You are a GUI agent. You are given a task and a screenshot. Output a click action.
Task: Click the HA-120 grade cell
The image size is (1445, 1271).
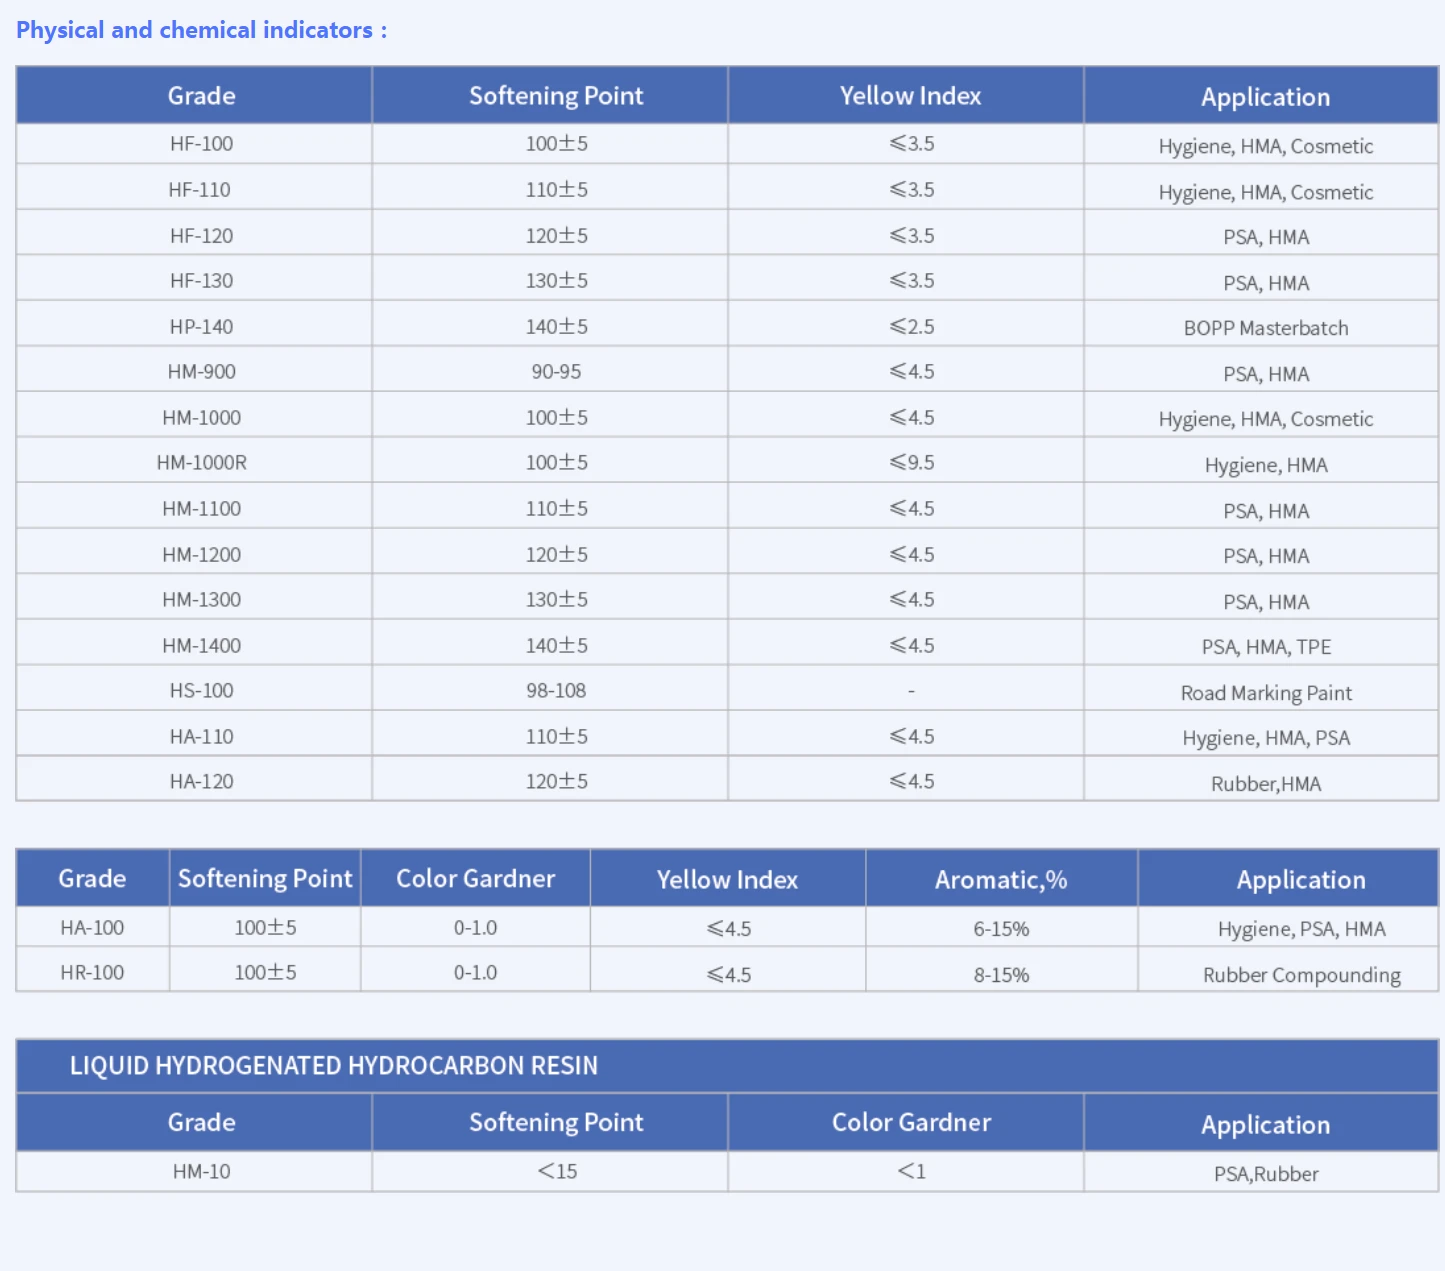201,782
